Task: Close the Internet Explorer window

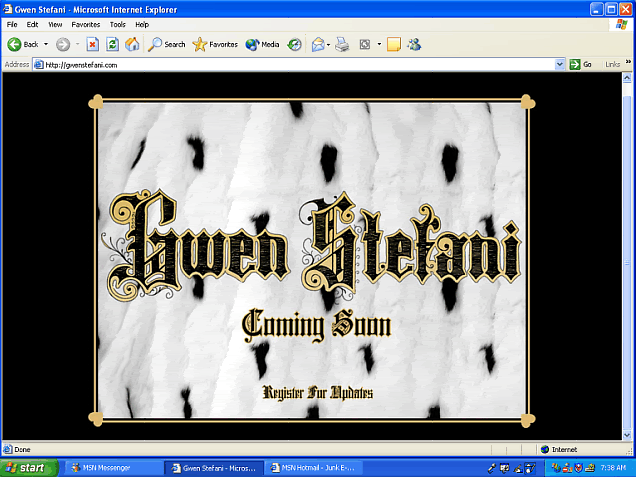Action: [626, 9]
